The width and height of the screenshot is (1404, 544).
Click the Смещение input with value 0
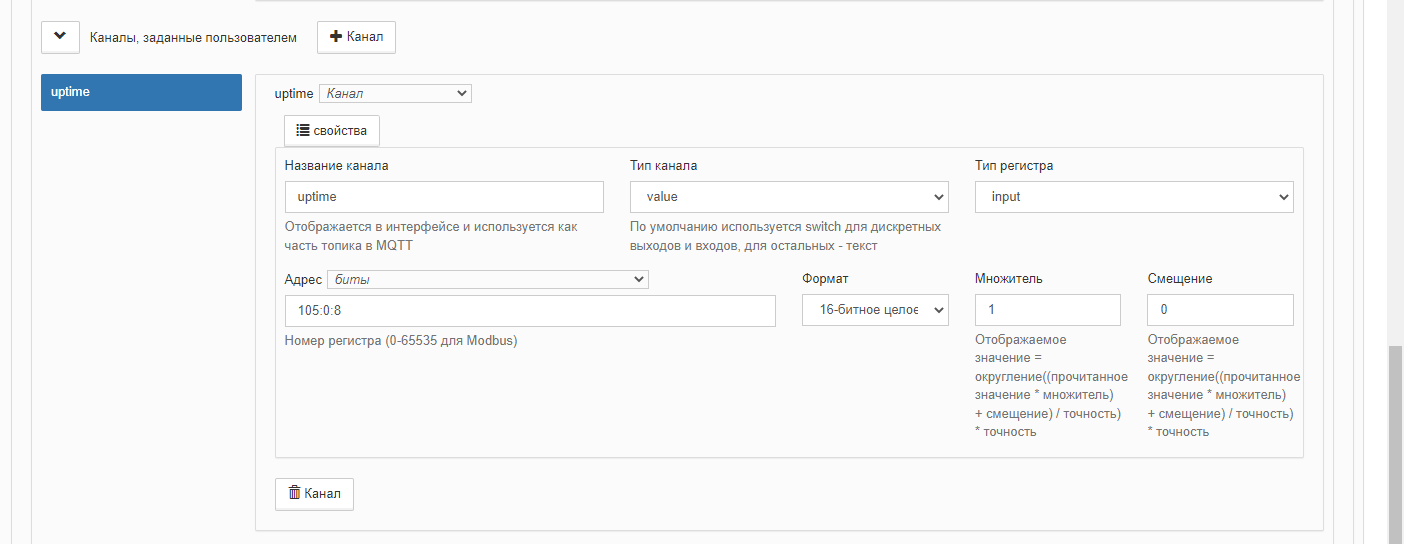(x=1220, y=310)
